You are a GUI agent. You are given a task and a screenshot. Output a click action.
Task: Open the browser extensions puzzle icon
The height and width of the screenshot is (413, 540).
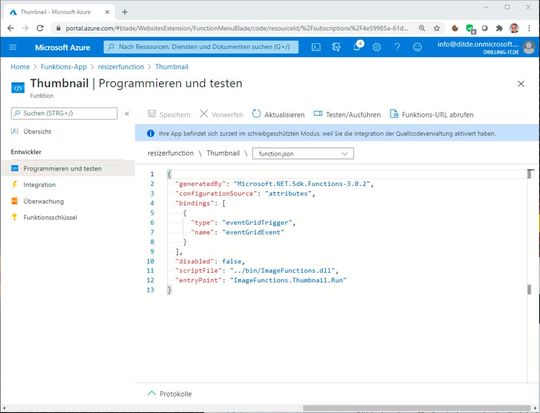coord(499,28)
